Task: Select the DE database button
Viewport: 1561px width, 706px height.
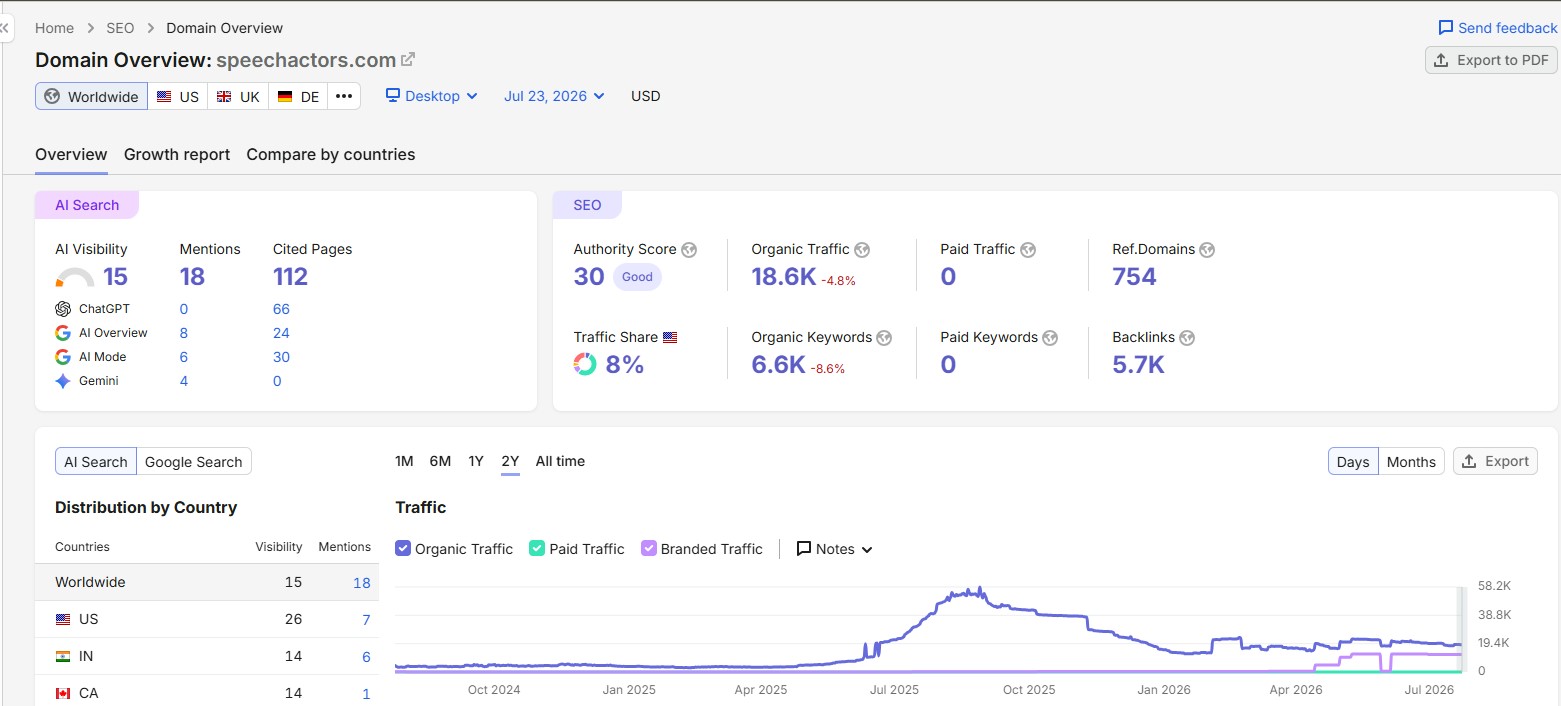Action: click(x=298, y=96)
